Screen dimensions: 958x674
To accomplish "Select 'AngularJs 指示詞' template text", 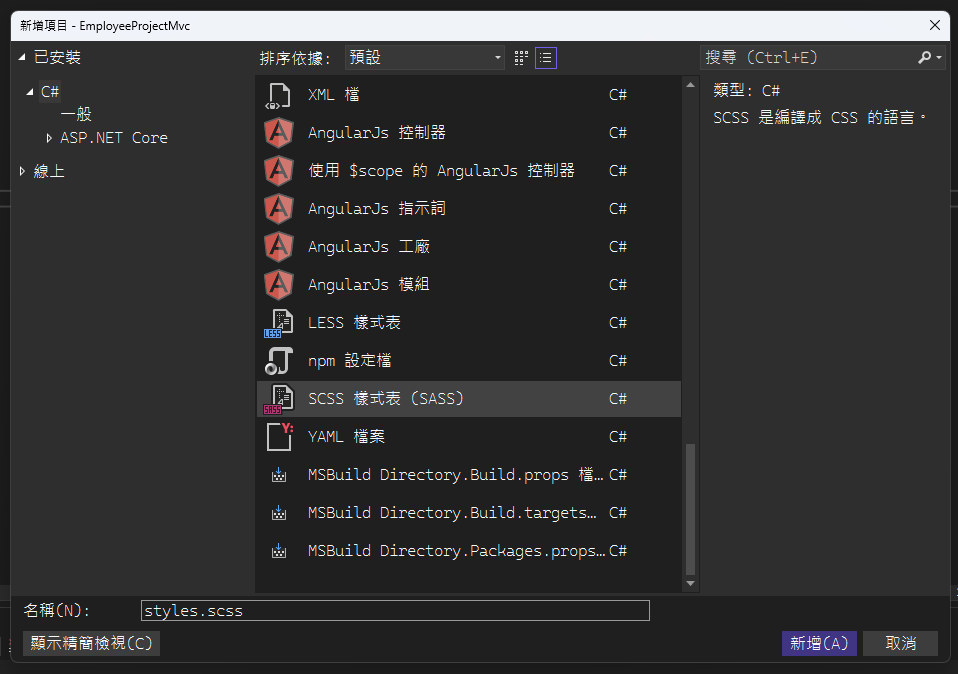I will click(x=377, y=209).
